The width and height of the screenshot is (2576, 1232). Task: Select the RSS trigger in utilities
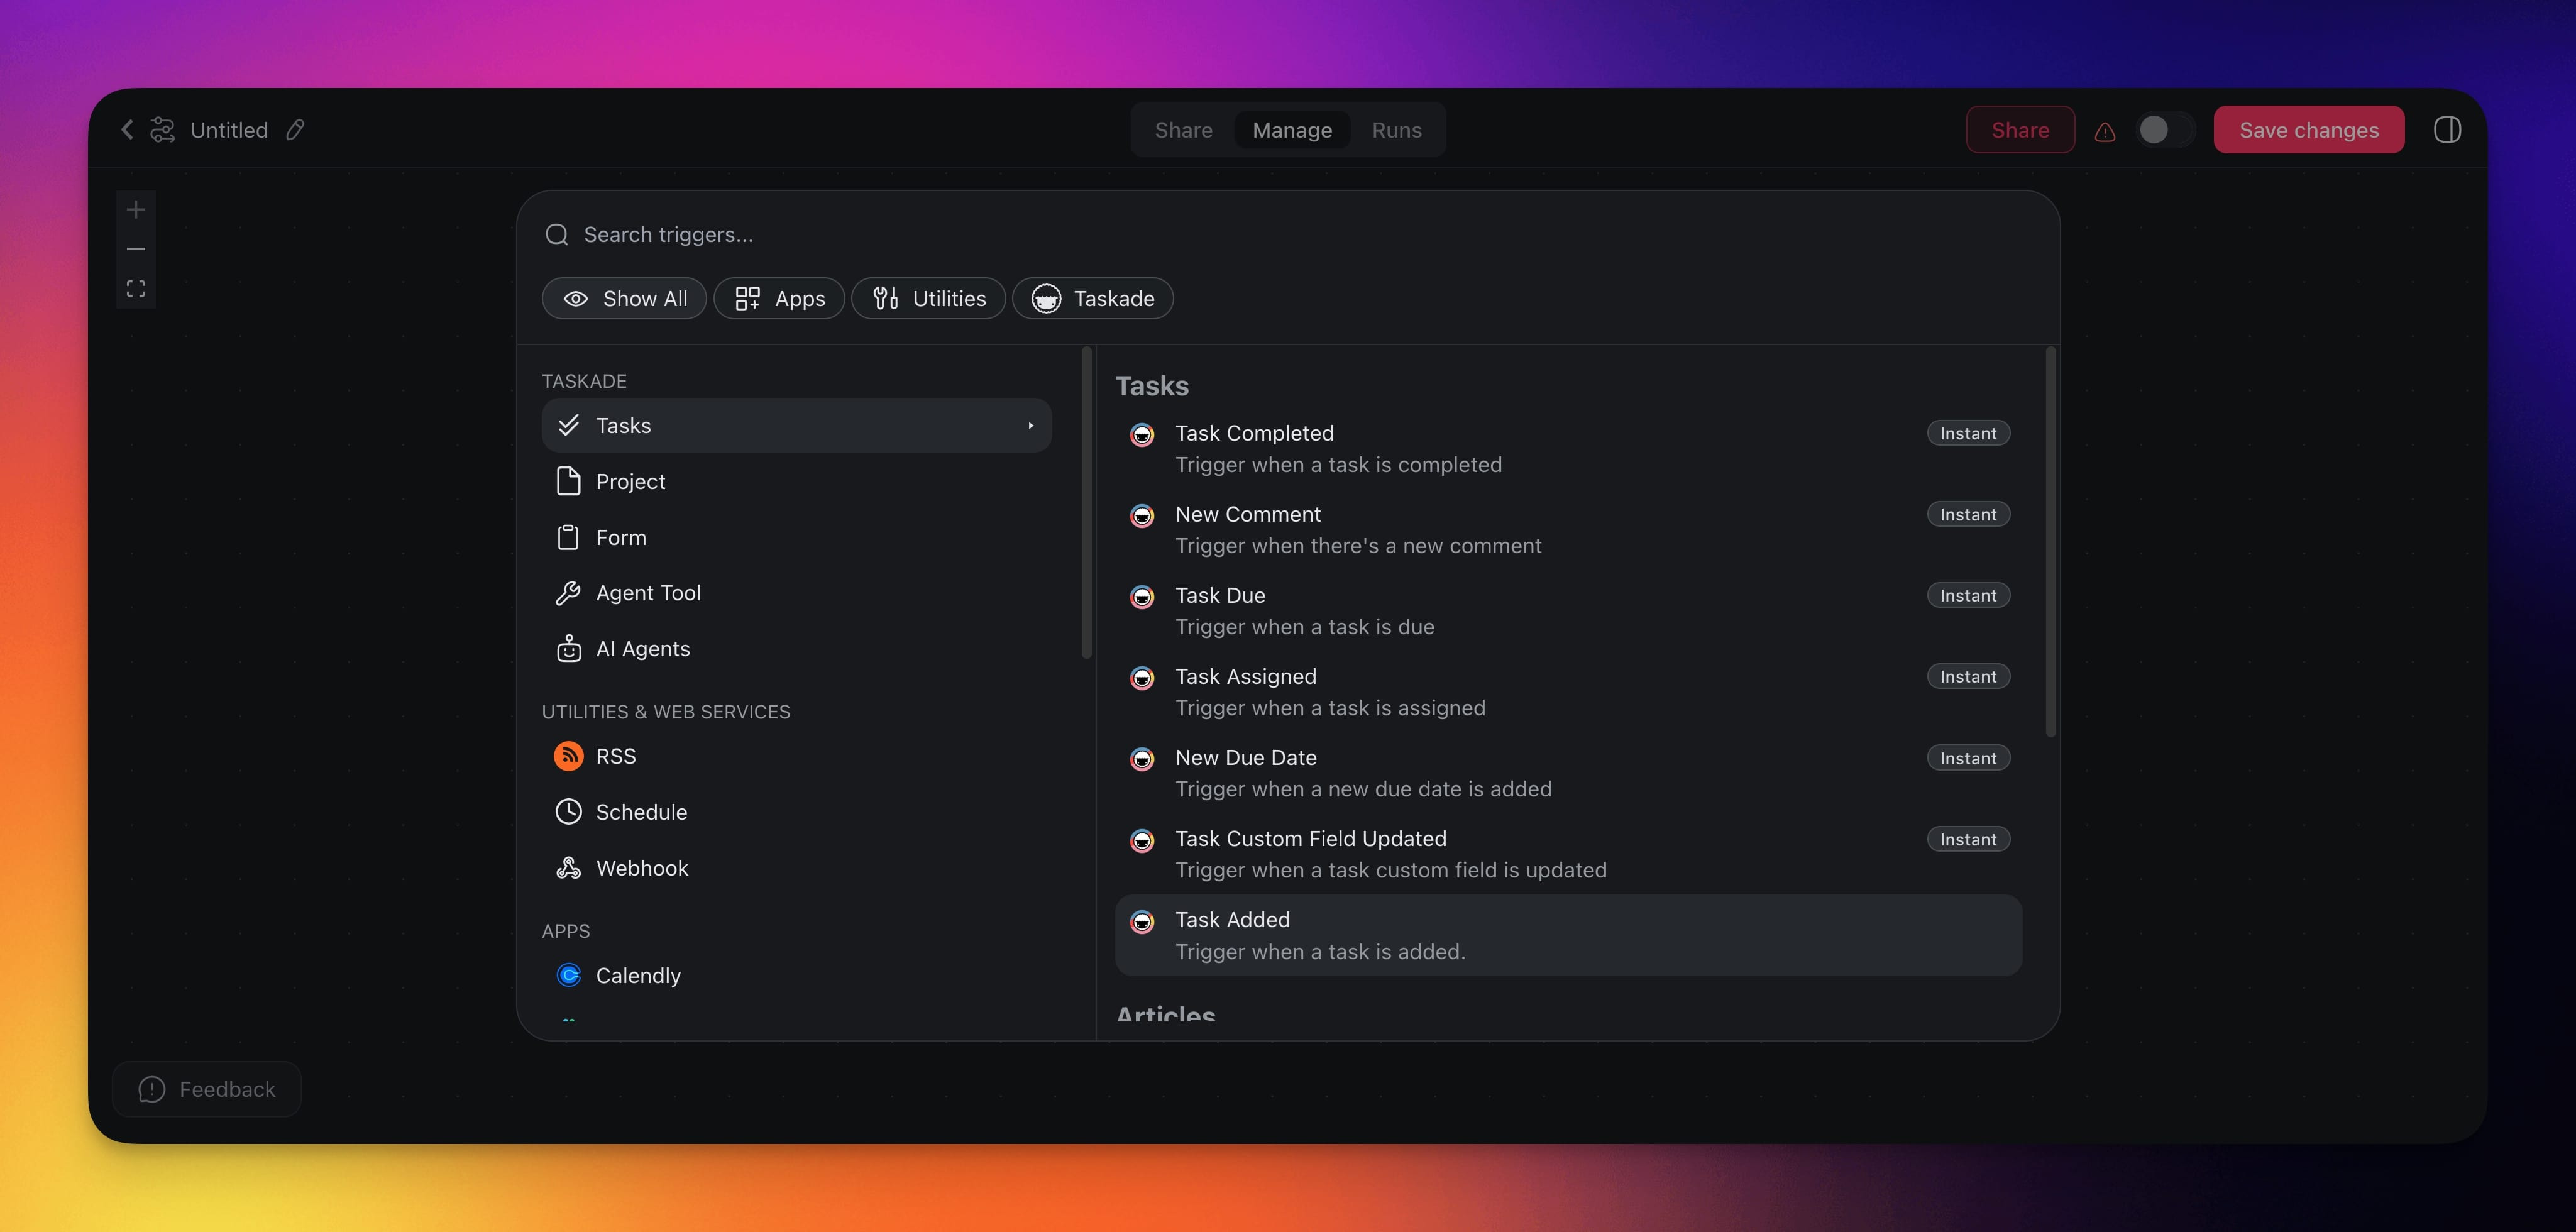(615, 756)
